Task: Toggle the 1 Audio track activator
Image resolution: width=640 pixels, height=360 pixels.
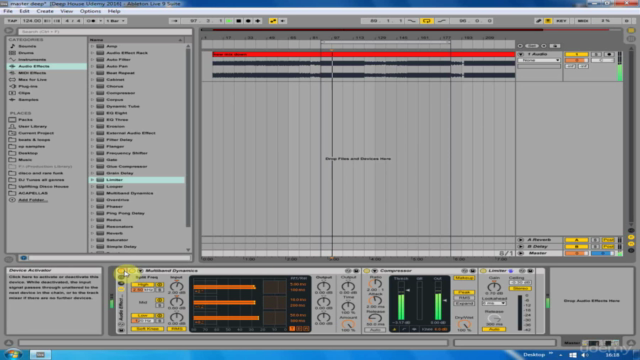Action: pyautogui.click(x=576, y=54)
